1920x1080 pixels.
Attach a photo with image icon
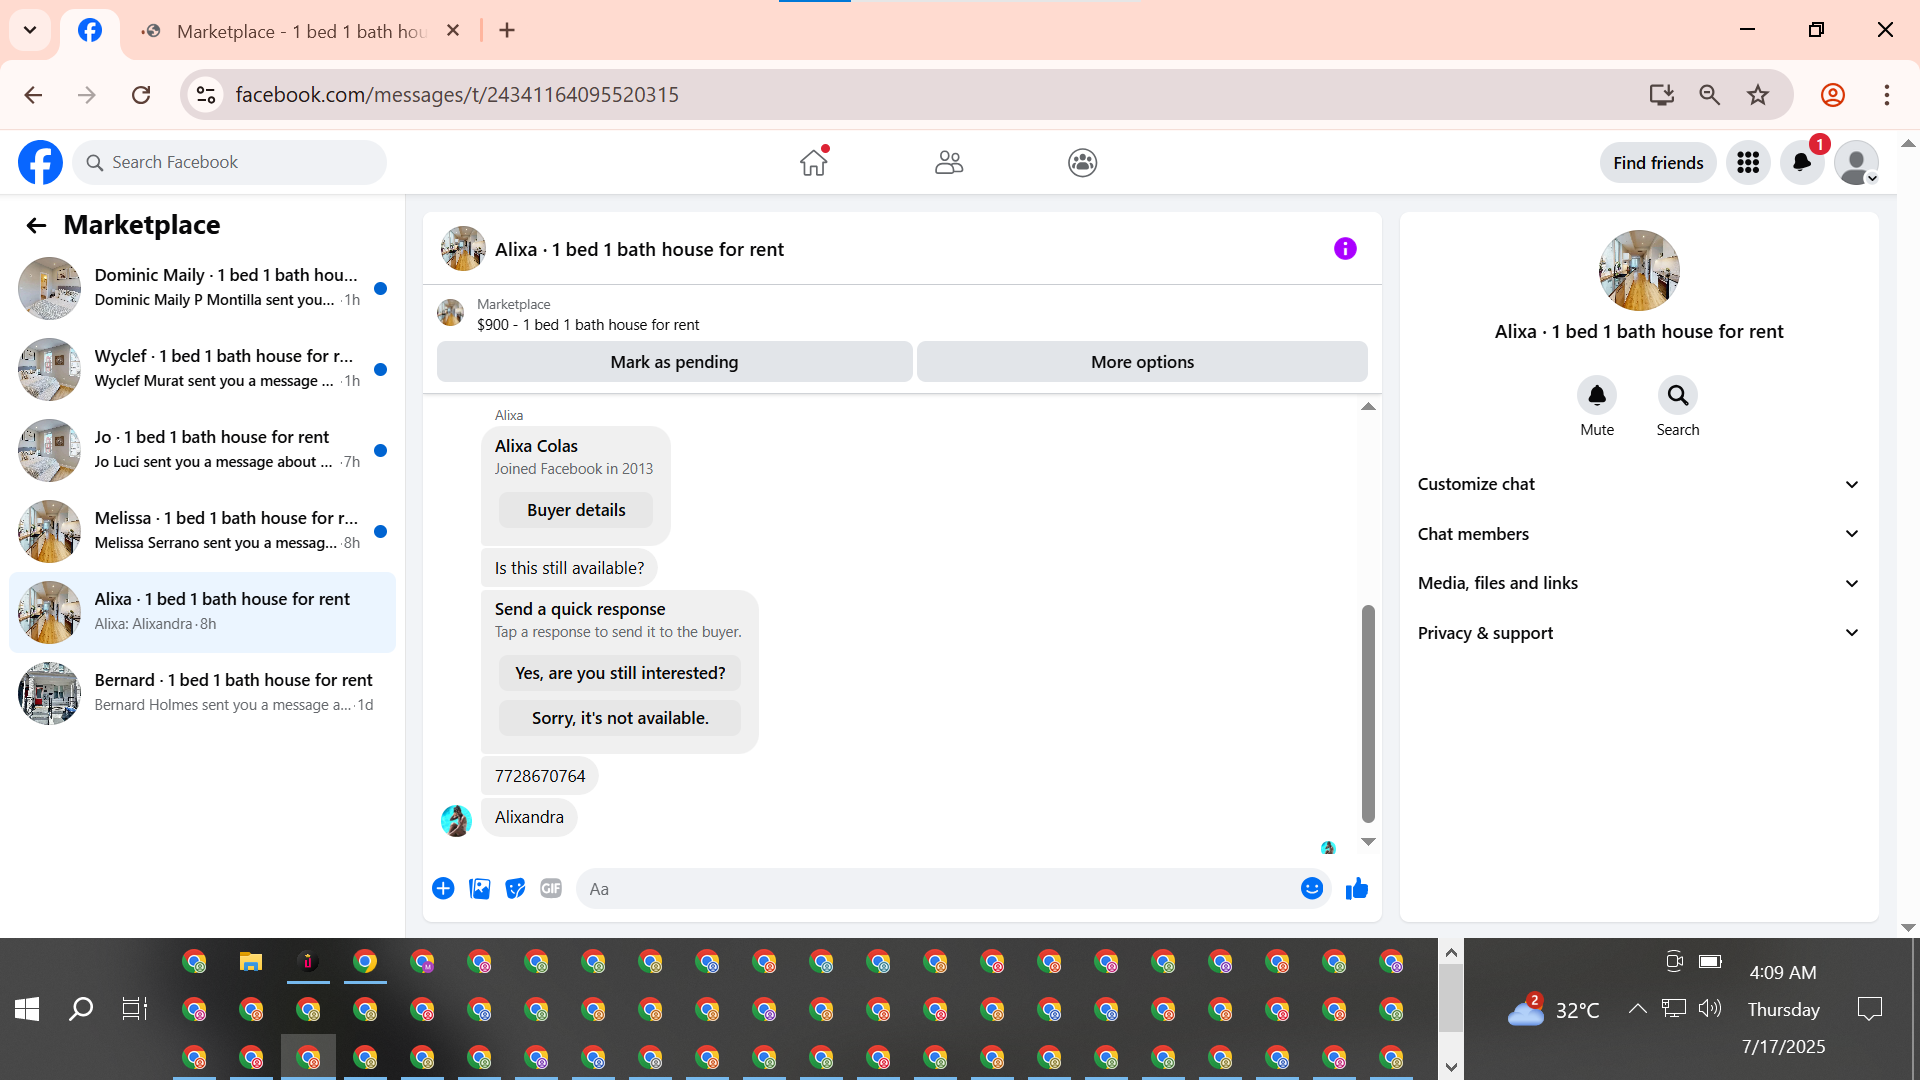point(480,889)
